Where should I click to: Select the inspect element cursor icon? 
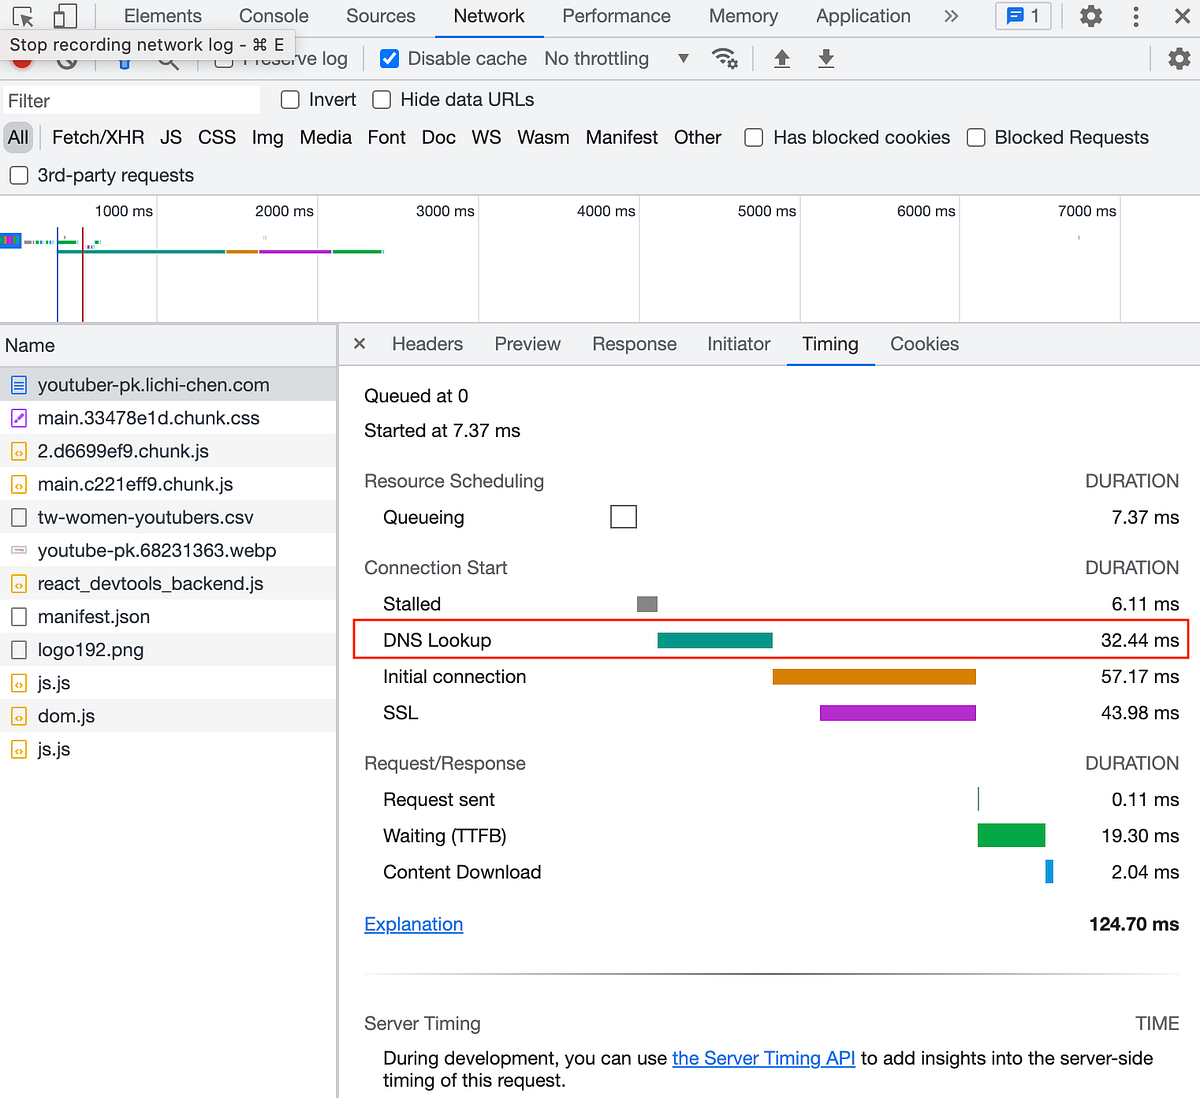tap(23, 16)
